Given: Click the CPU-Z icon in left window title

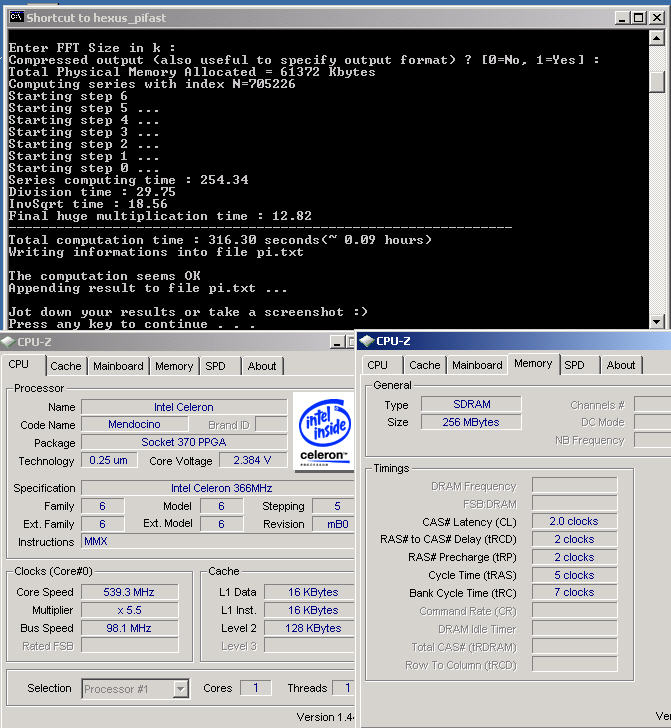Looking at the screenshot, I should tap(8, 342).
